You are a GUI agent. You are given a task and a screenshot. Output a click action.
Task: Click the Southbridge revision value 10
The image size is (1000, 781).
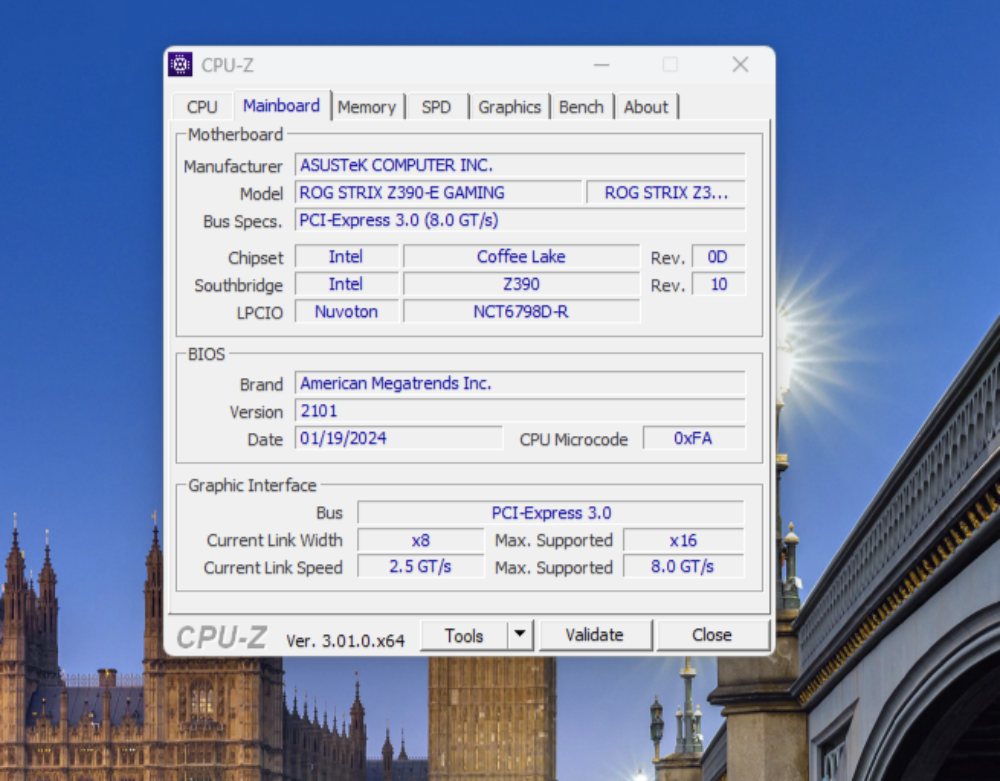(718, 284)
